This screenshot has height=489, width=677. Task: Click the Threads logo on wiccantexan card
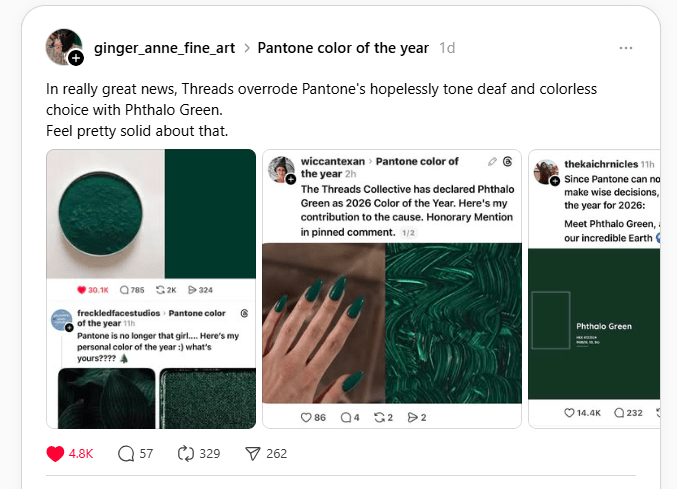pyautogui.click(x=508, y=161)
